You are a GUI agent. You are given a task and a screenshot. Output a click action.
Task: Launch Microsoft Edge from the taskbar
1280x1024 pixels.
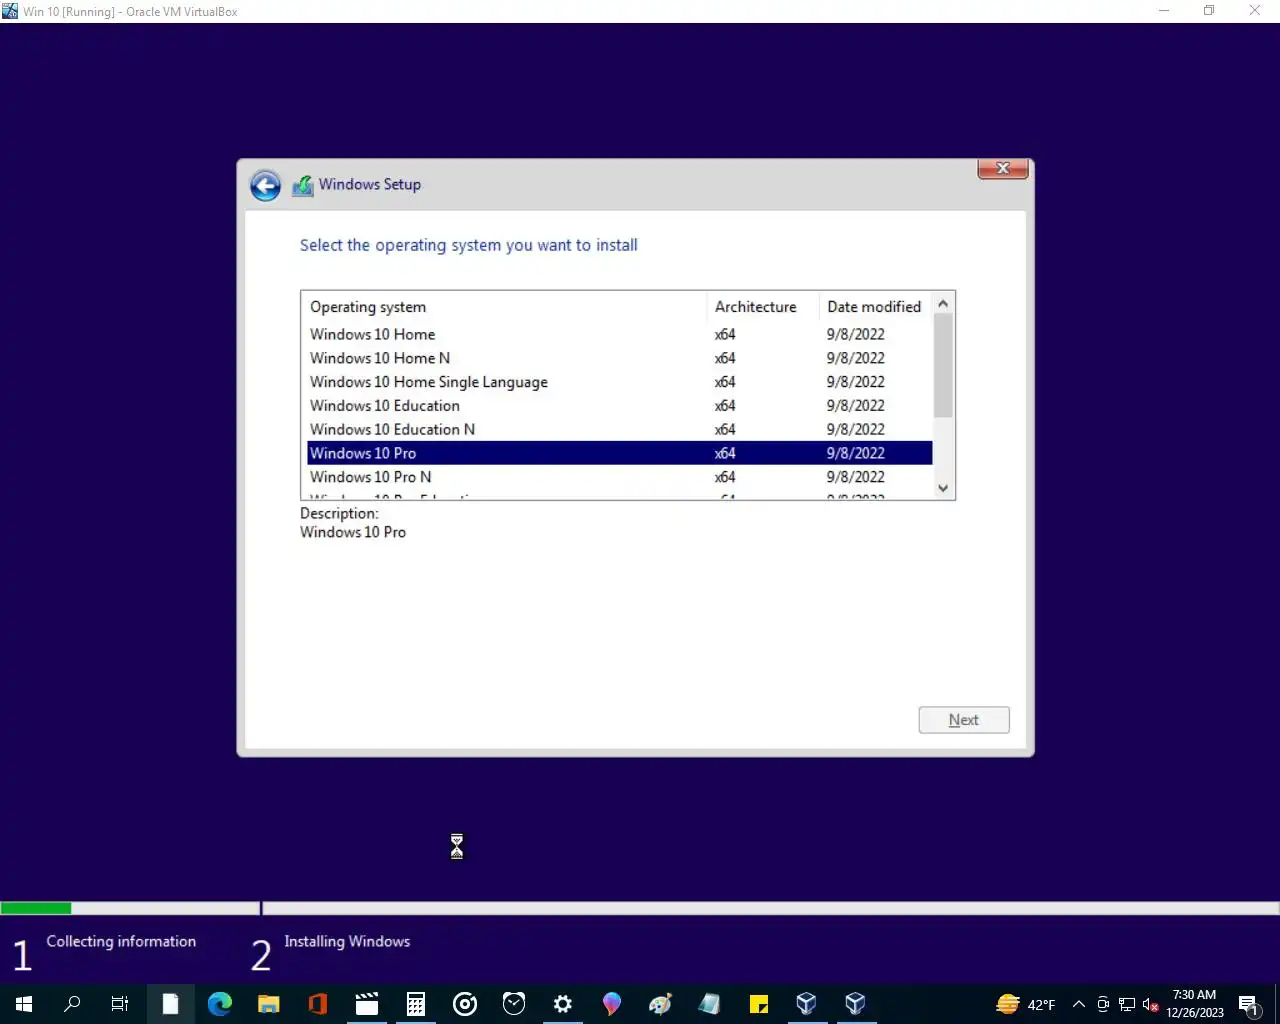(220, 1004)
